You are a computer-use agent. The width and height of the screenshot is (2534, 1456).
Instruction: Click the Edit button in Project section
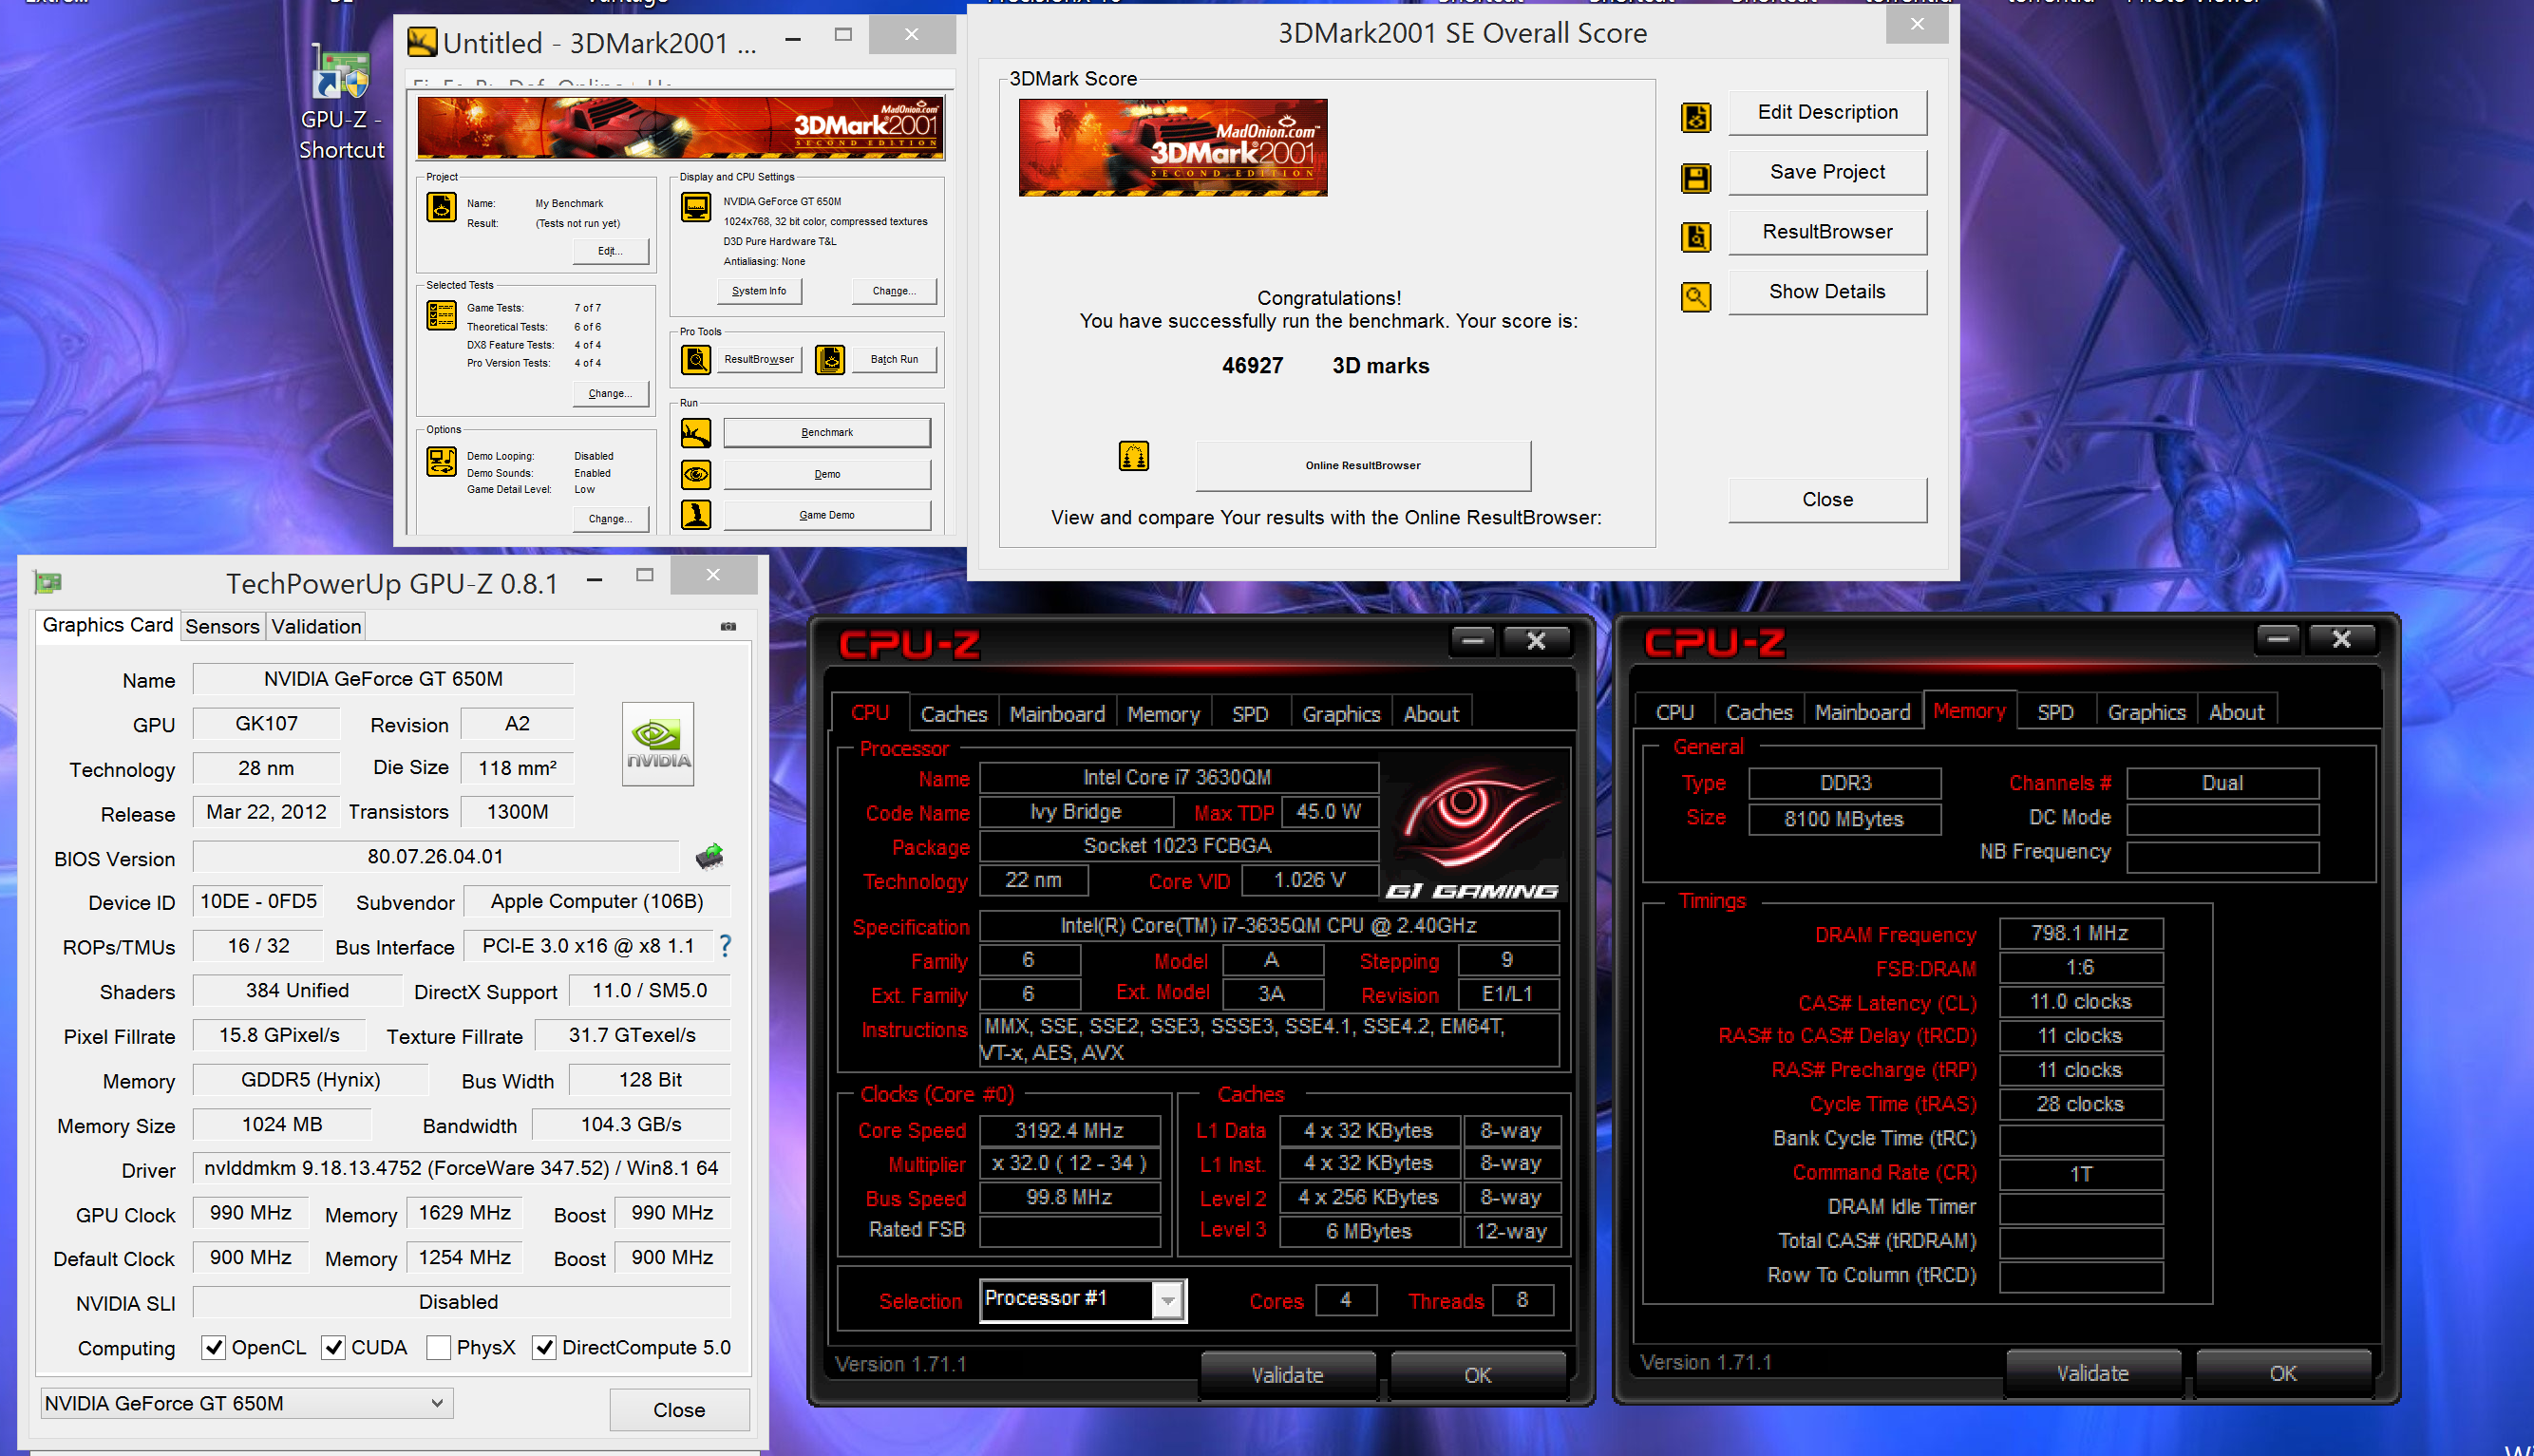(x=610, y=251)
